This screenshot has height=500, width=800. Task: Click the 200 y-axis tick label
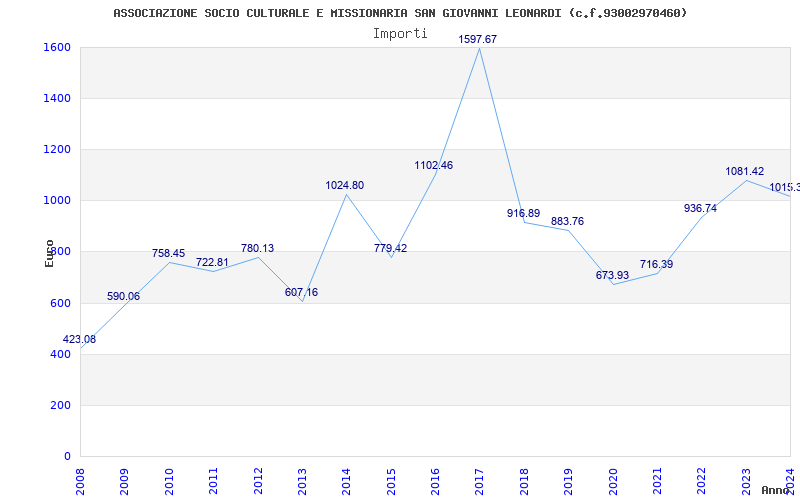coord(60,405)
